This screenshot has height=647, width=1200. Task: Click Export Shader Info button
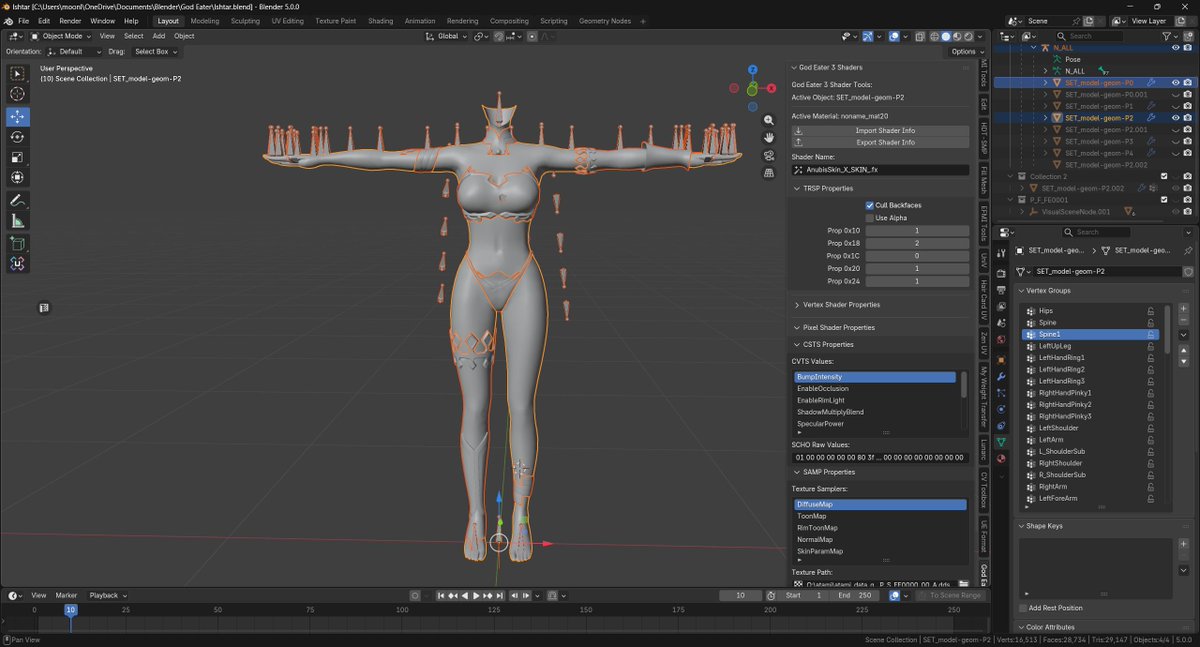pos(880,142)
